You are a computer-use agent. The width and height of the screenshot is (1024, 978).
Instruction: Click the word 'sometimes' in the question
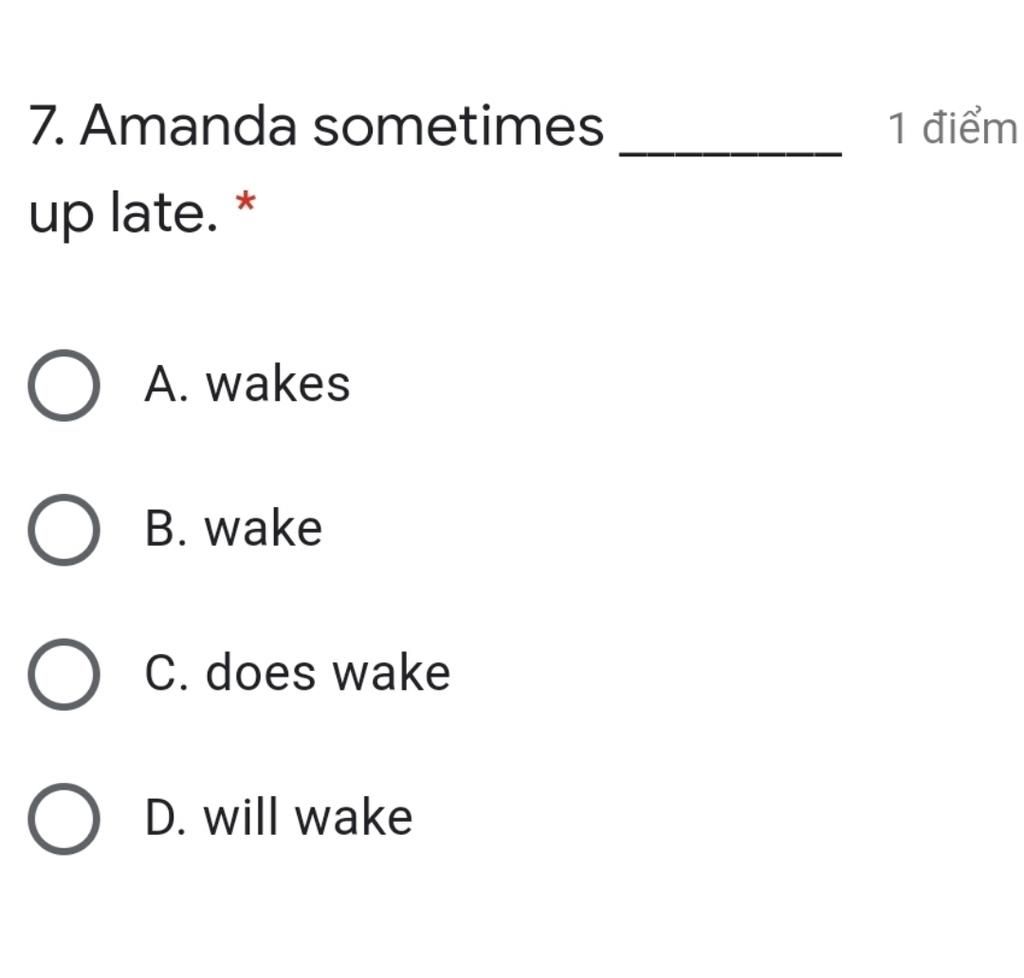(x=458, y=126)
